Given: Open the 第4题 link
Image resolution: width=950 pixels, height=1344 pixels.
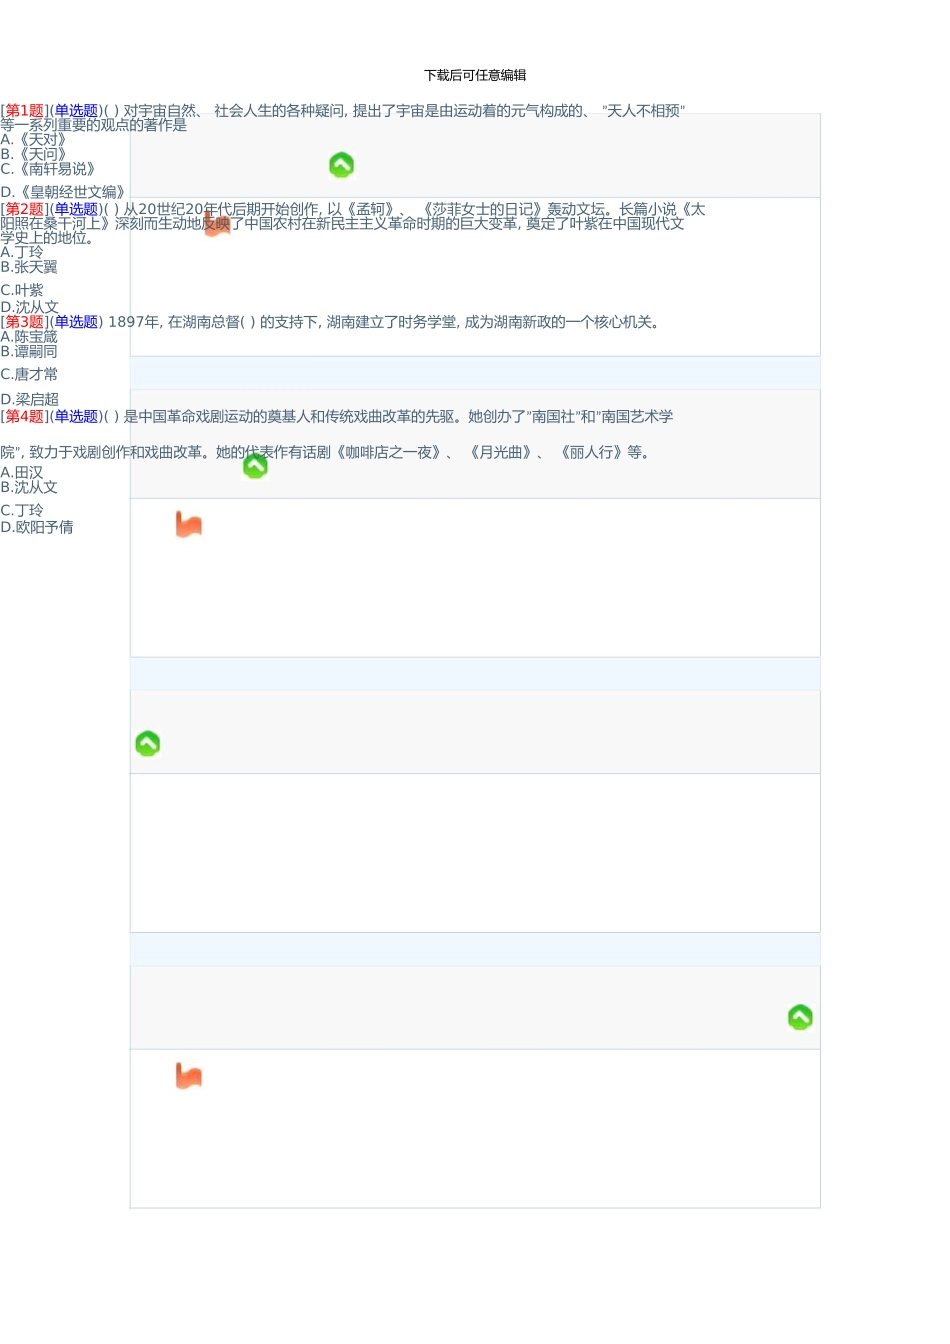Looking at the screenshot, I should coord(25,416).
